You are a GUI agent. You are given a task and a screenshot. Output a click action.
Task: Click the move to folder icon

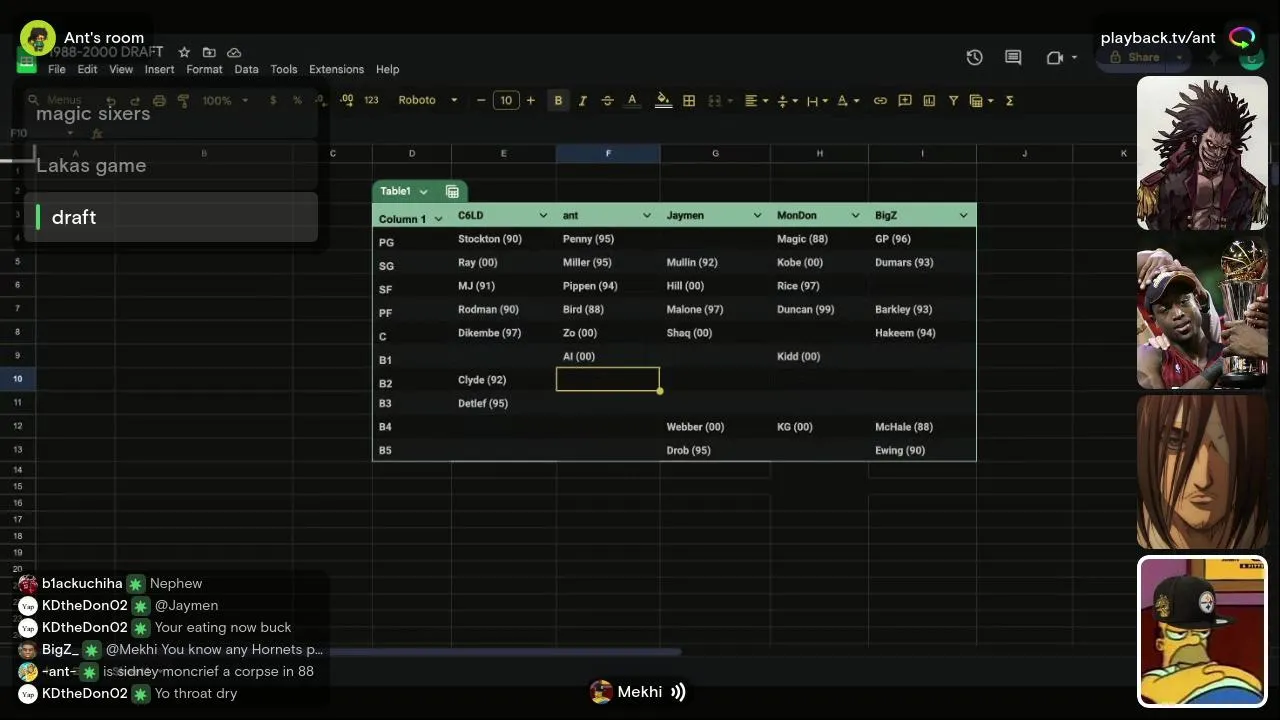209,52
